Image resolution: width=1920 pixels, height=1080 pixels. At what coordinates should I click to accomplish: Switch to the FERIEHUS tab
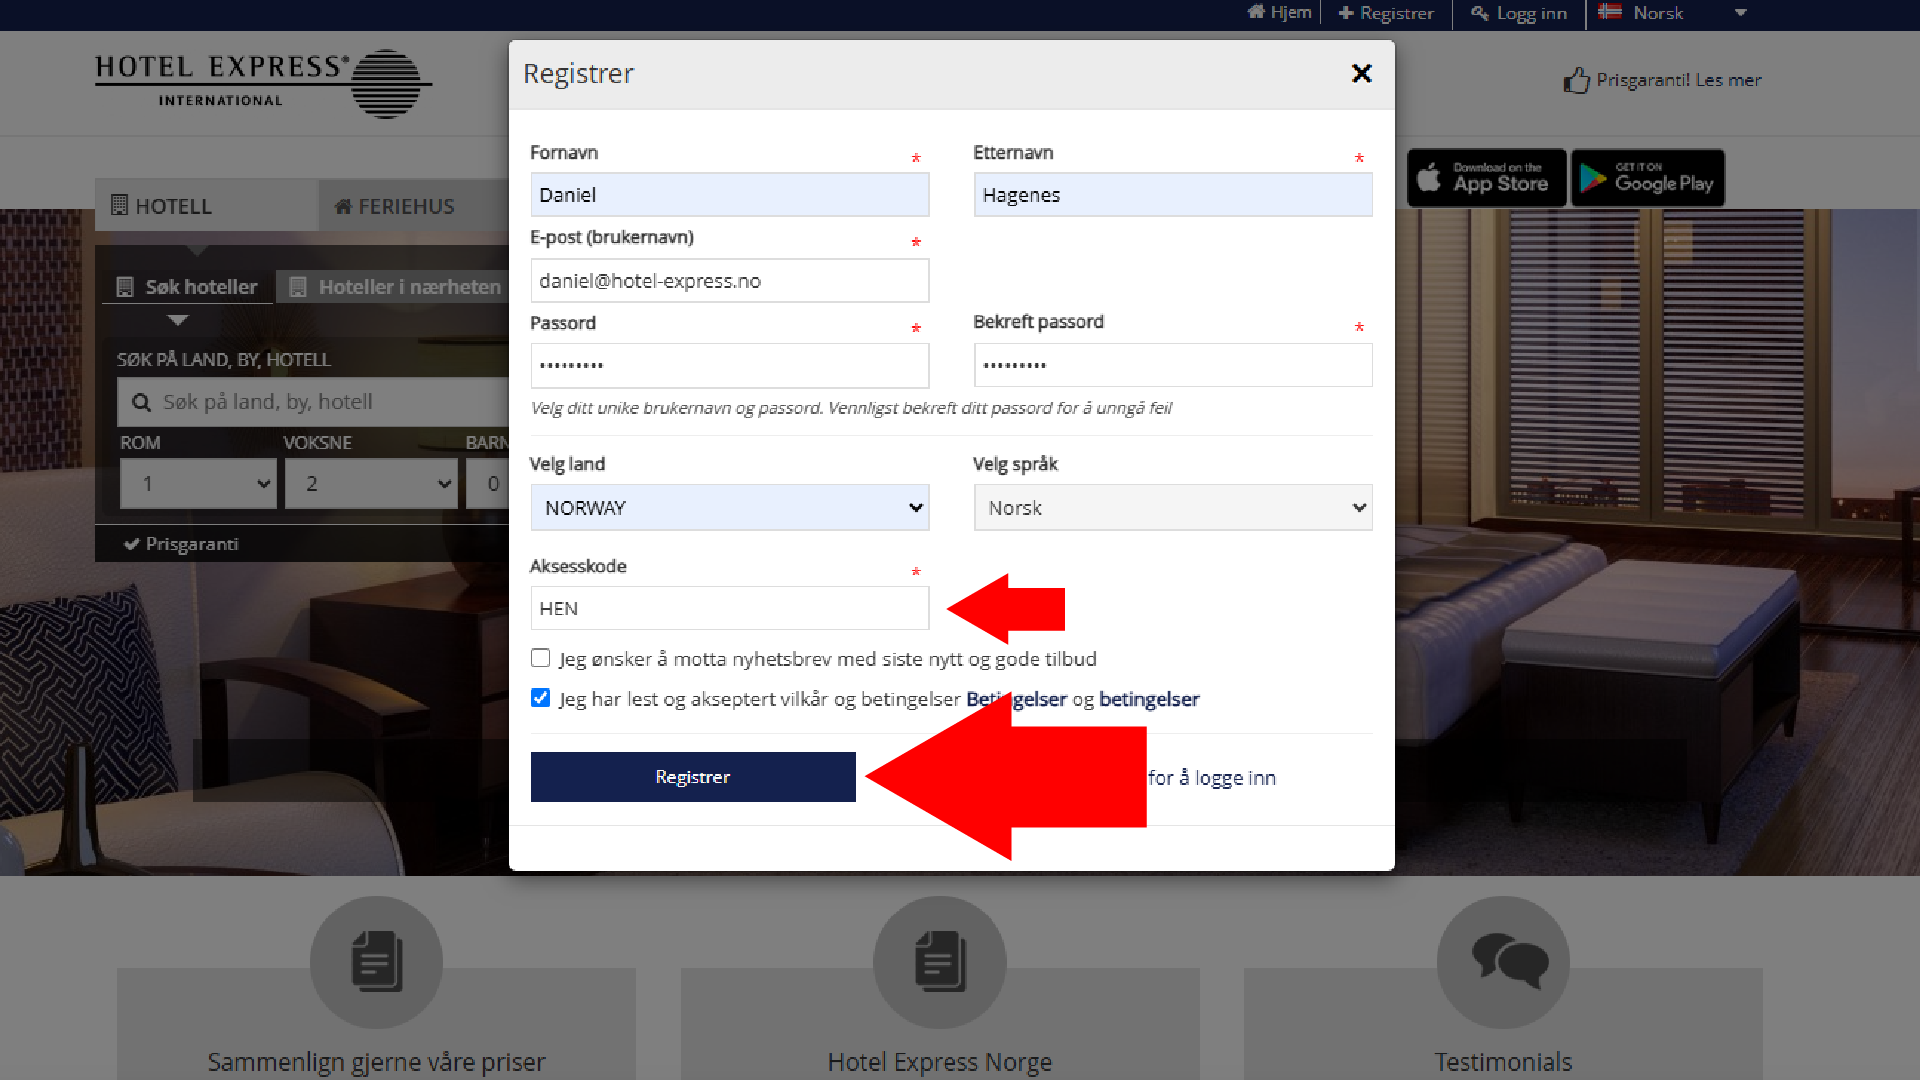[394, 206]
